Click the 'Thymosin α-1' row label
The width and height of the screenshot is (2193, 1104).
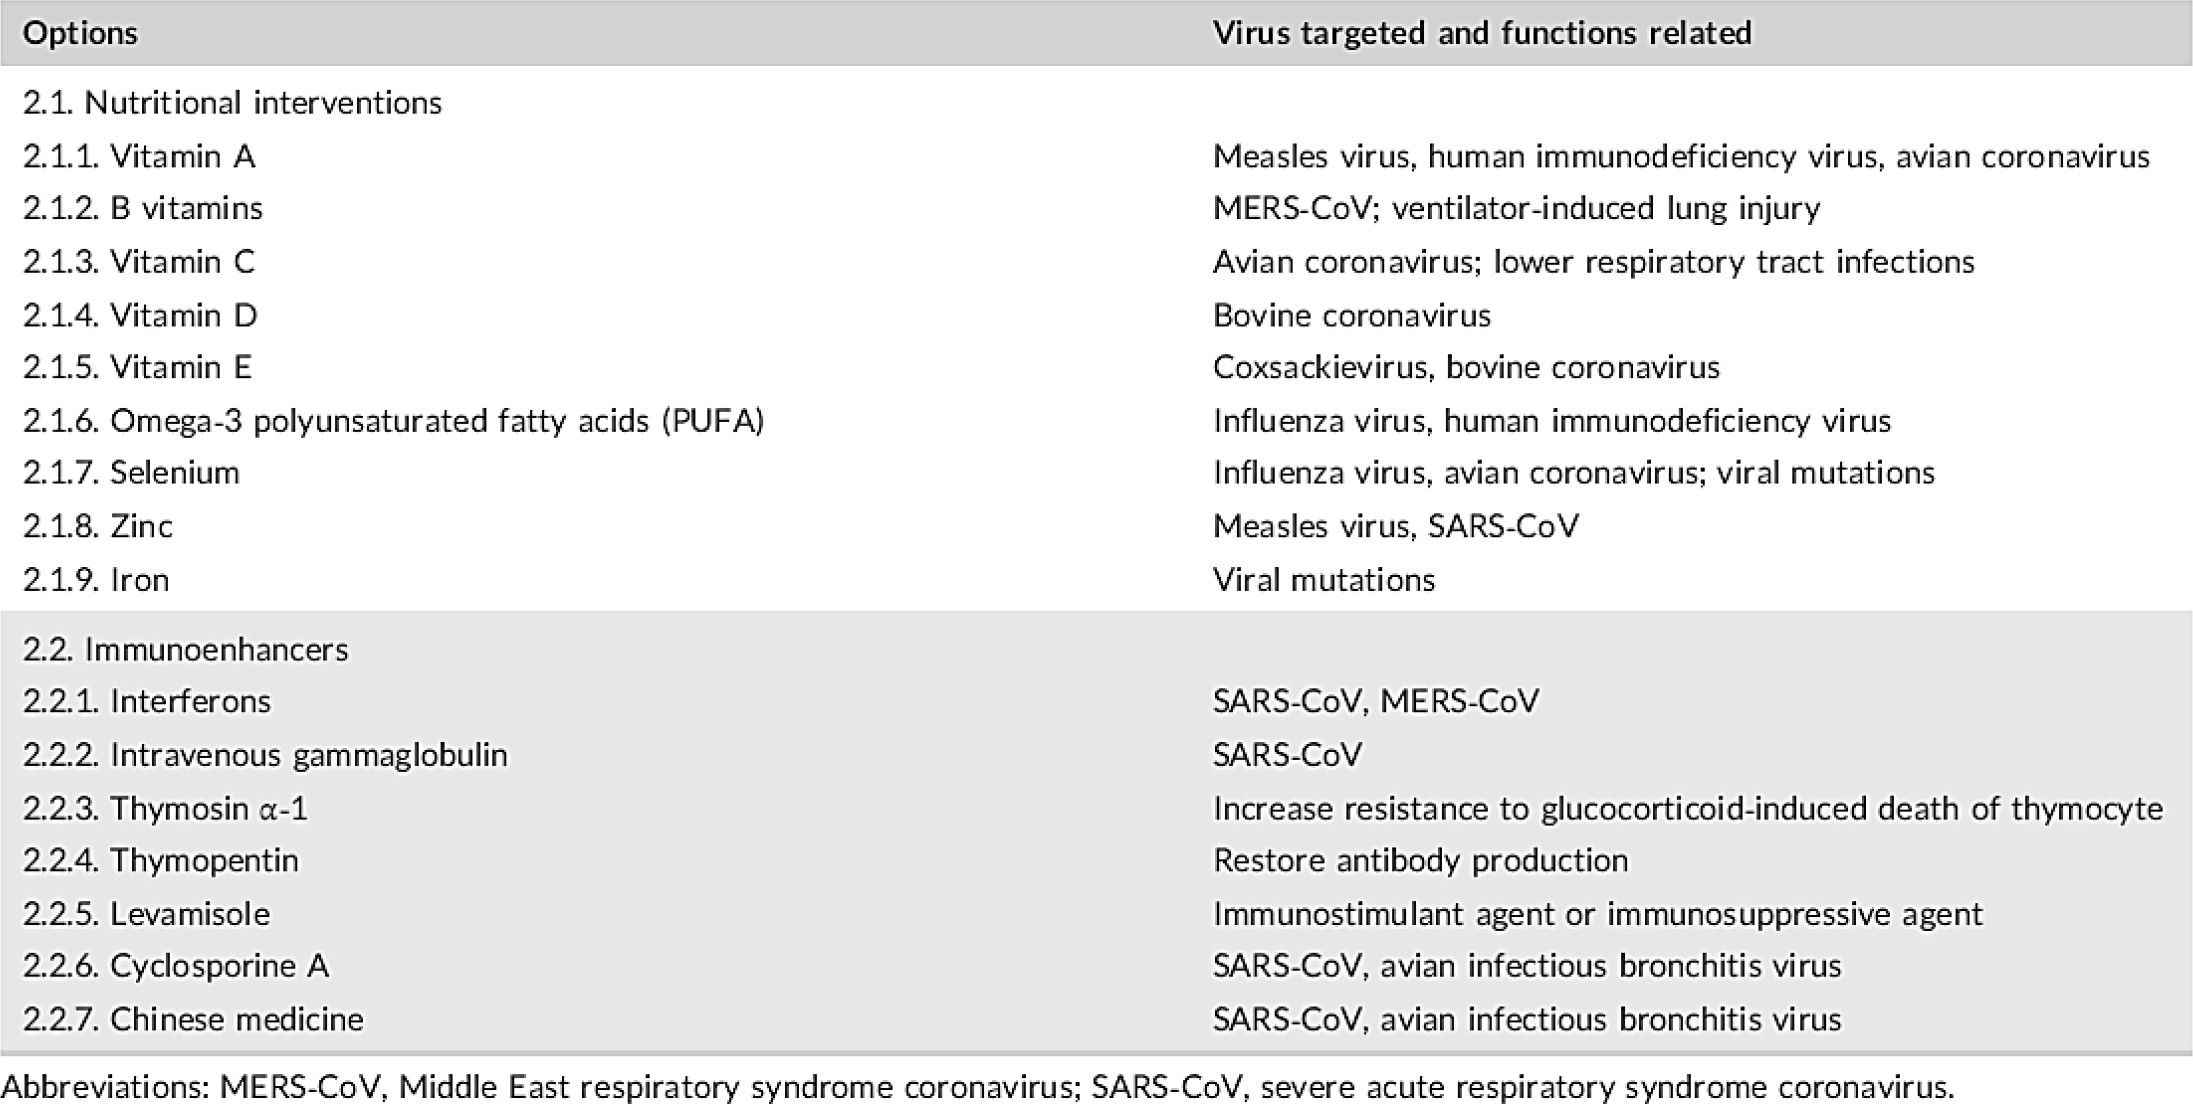coord(166,808)
